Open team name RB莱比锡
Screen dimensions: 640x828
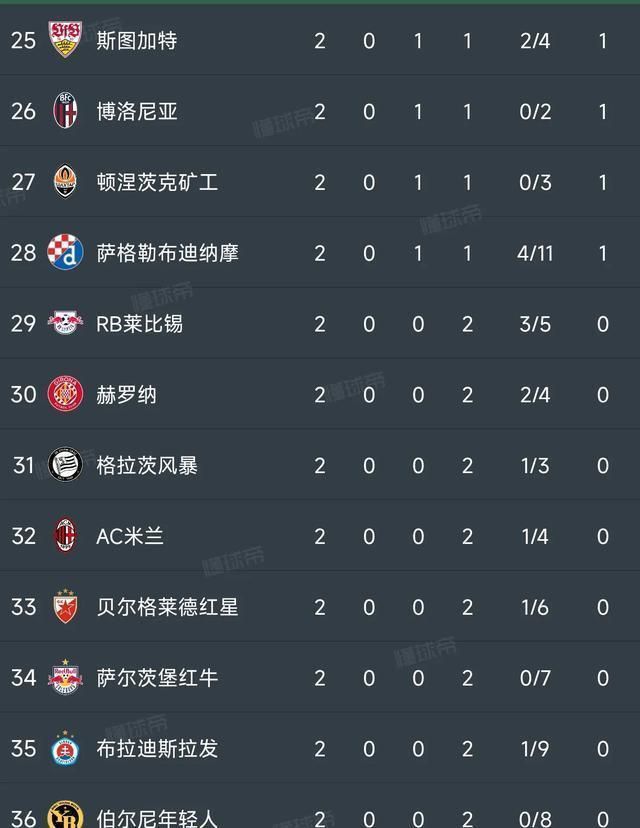[x=139, y=323]
